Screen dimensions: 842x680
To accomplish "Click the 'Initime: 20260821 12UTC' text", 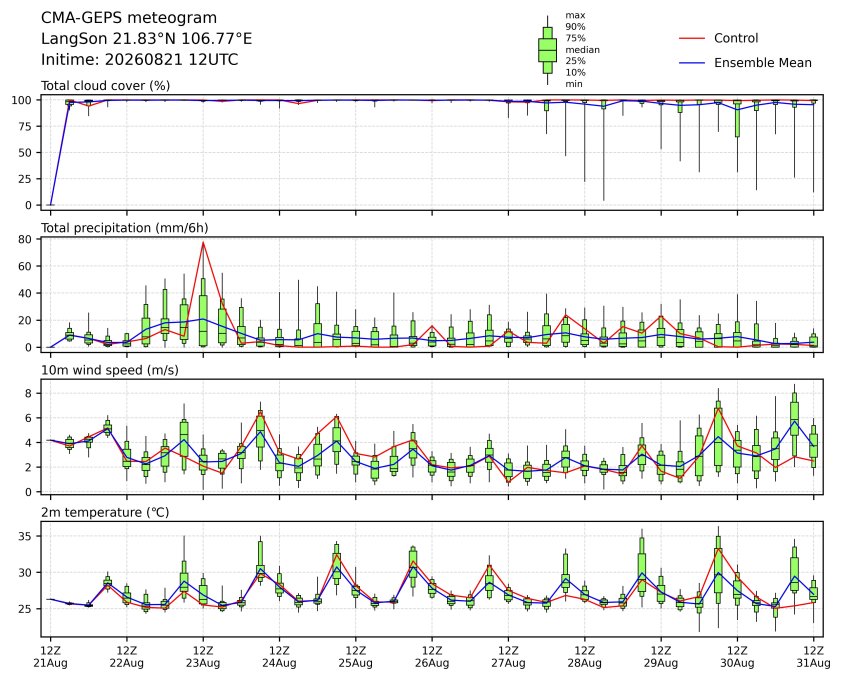I will pos(140,59).
